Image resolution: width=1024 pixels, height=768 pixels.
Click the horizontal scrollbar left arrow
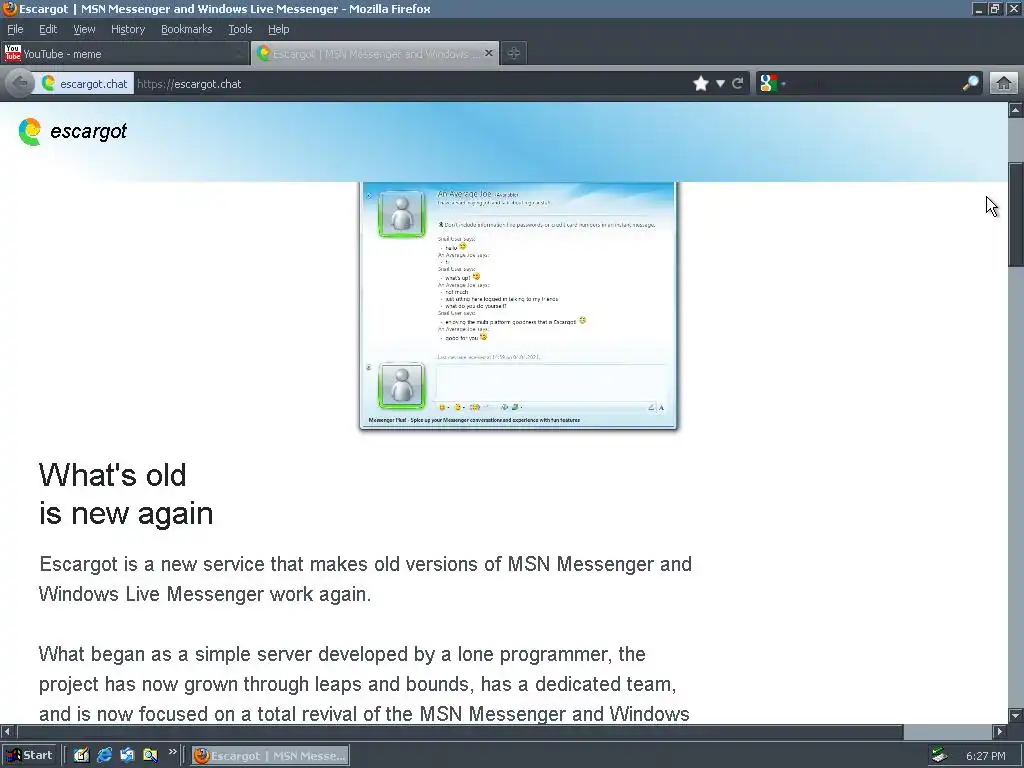tap(7, 731)
